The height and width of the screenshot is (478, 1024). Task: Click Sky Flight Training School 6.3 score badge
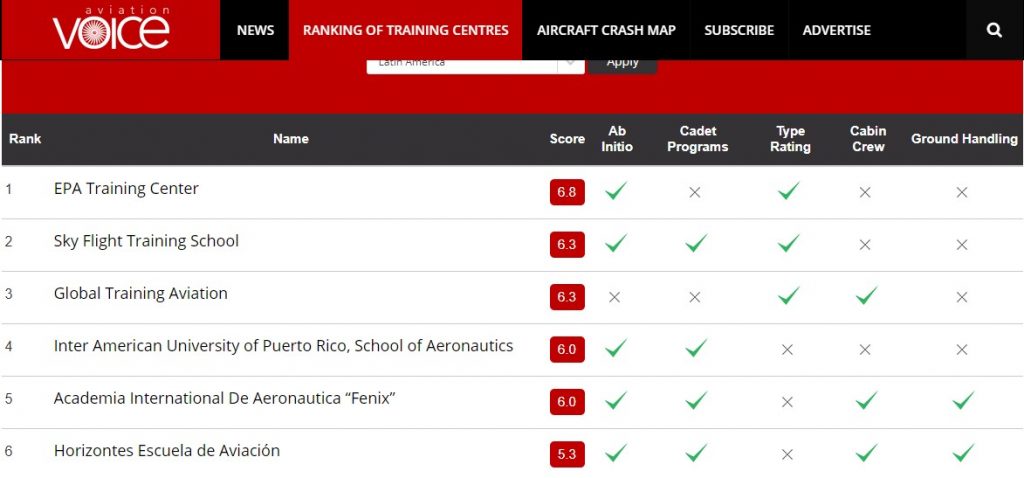click(x=567, y=244)
